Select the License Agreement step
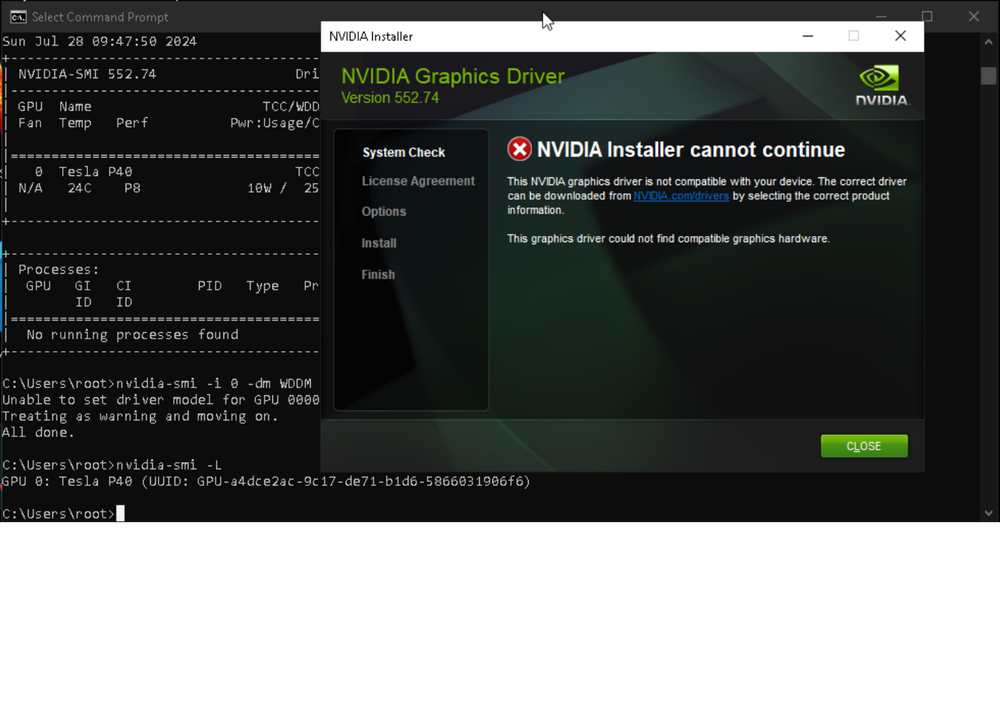The width and height of the screenshot is (1000, 710). click(418, 181)
